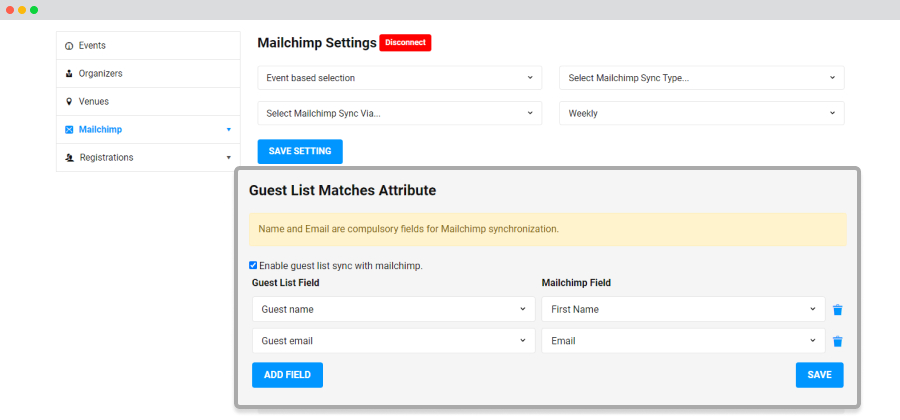The width and height of the screenshot is (900, 420).
Task: Click the Mailchimp Settings heading
Action: 317,43
